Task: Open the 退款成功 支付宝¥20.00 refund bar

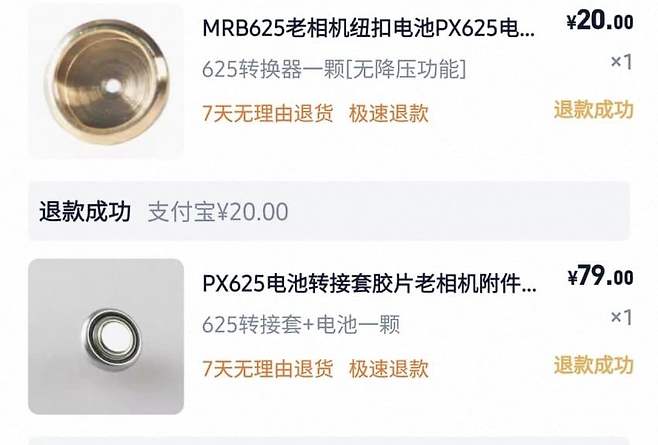Action: coord(329,211)
